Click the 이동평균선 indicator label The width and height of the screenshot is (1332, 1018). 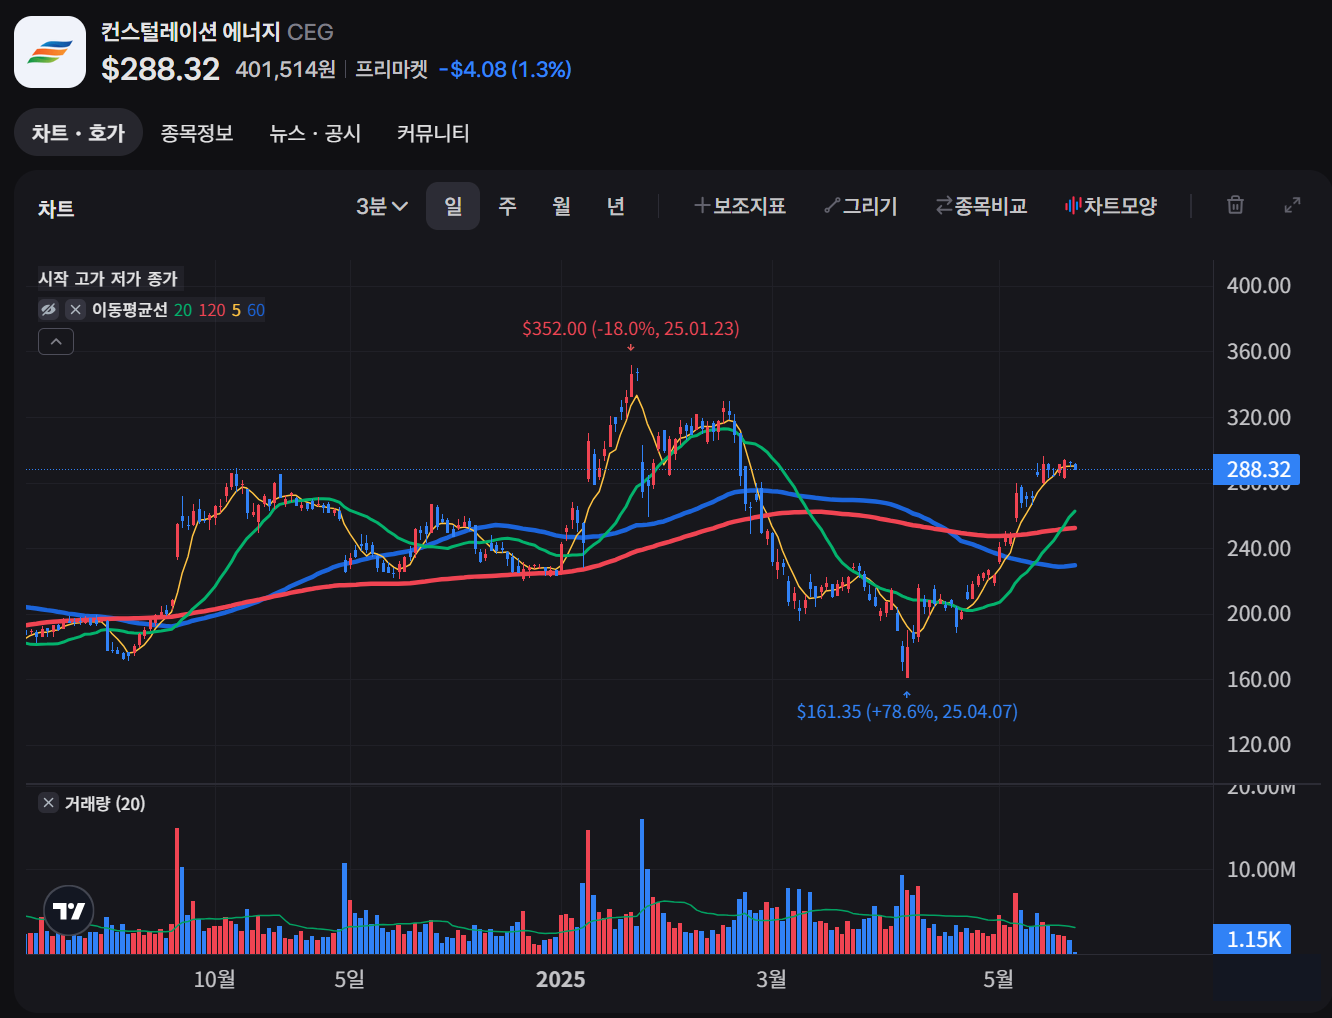[130, 310]
